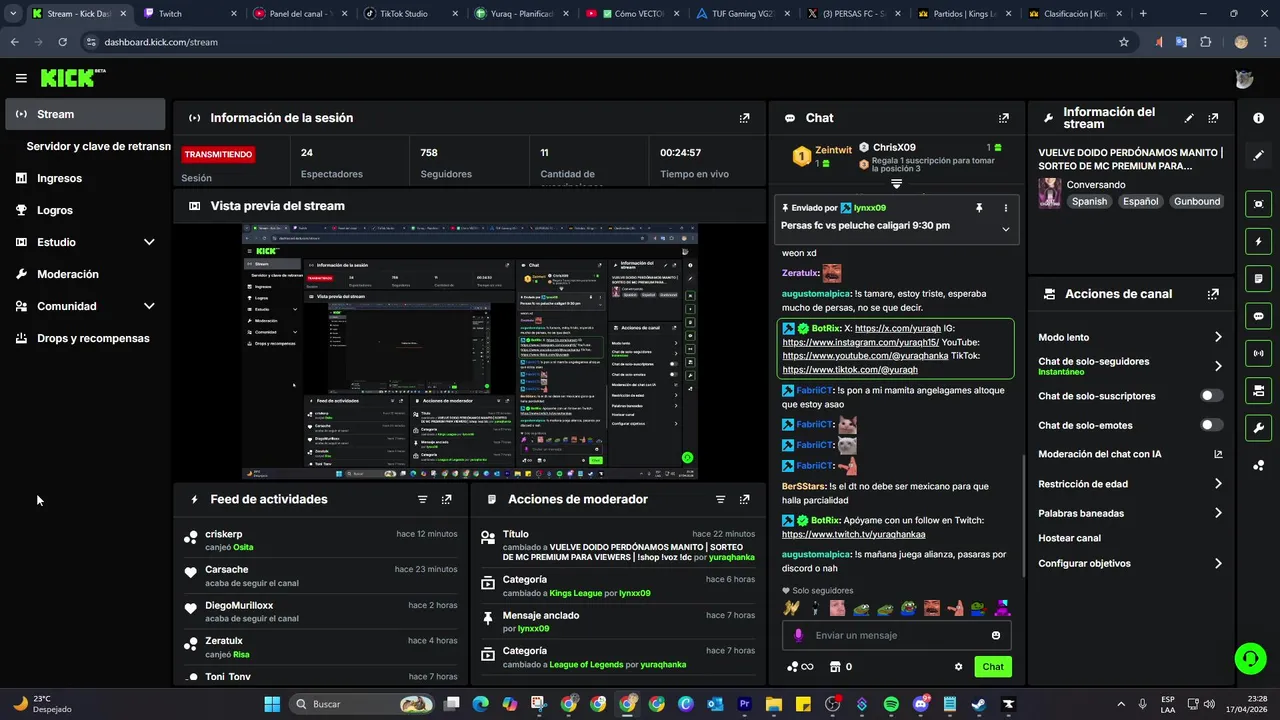Open Spotify from the Windows taskbar
Viewport: 1280px width, 720px height.
[x=891, y=704]
